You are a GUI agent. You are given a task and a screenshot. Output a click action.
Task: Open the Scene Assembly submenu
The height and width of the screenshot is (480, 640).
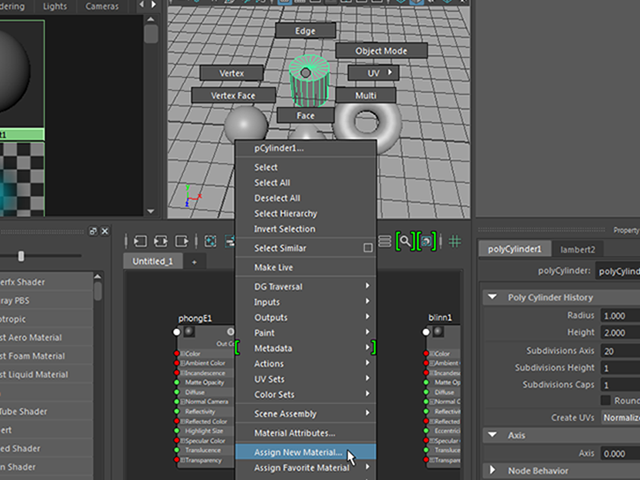point(305,414)
